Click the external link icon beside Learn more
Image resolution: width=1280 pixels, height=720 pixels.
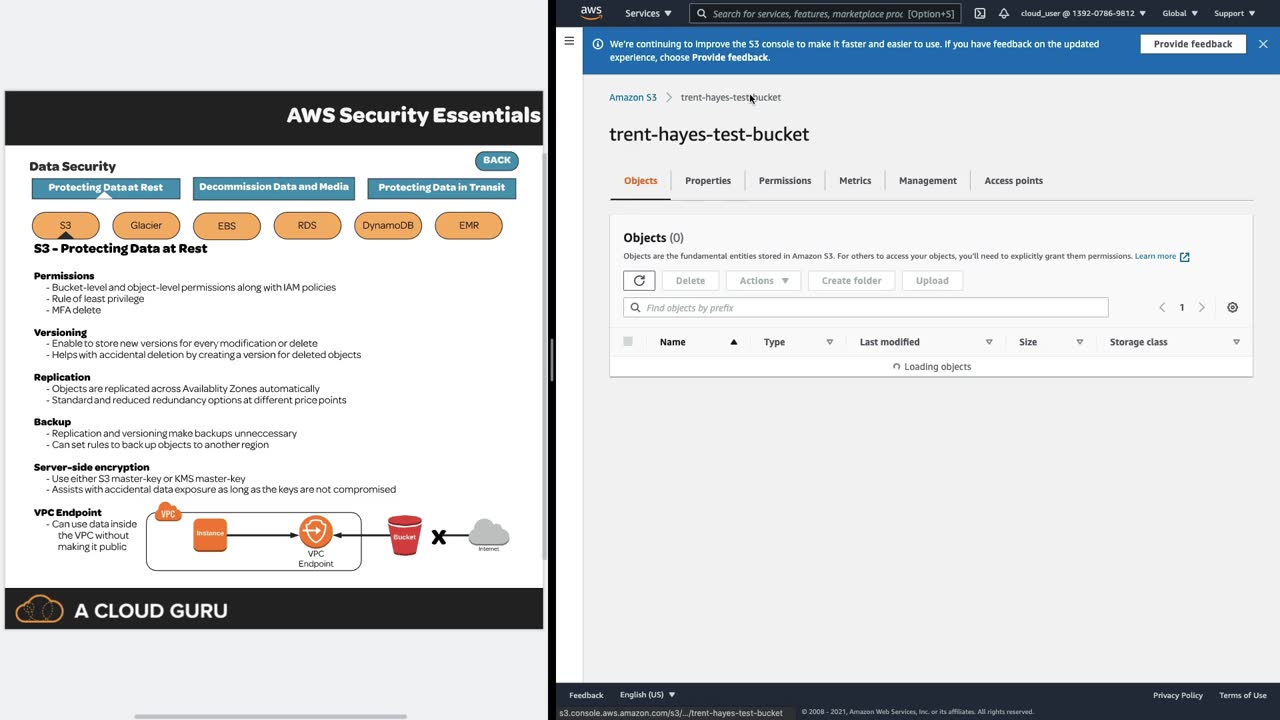pyautogui.click(x=1185, y=257)
